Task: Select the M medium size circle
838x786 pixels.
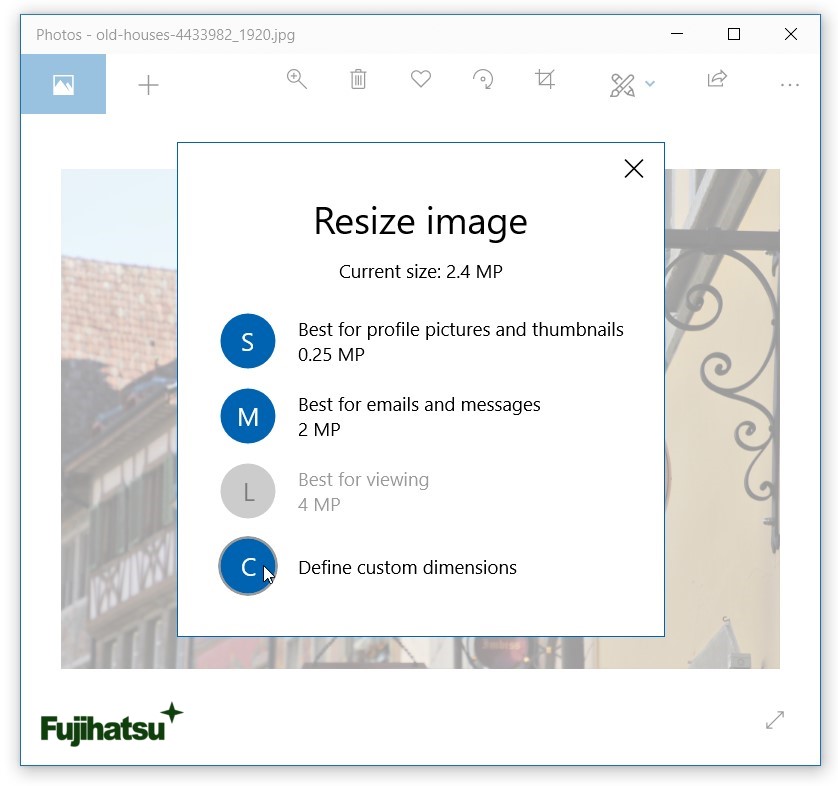Action: (x=248, y=416)
